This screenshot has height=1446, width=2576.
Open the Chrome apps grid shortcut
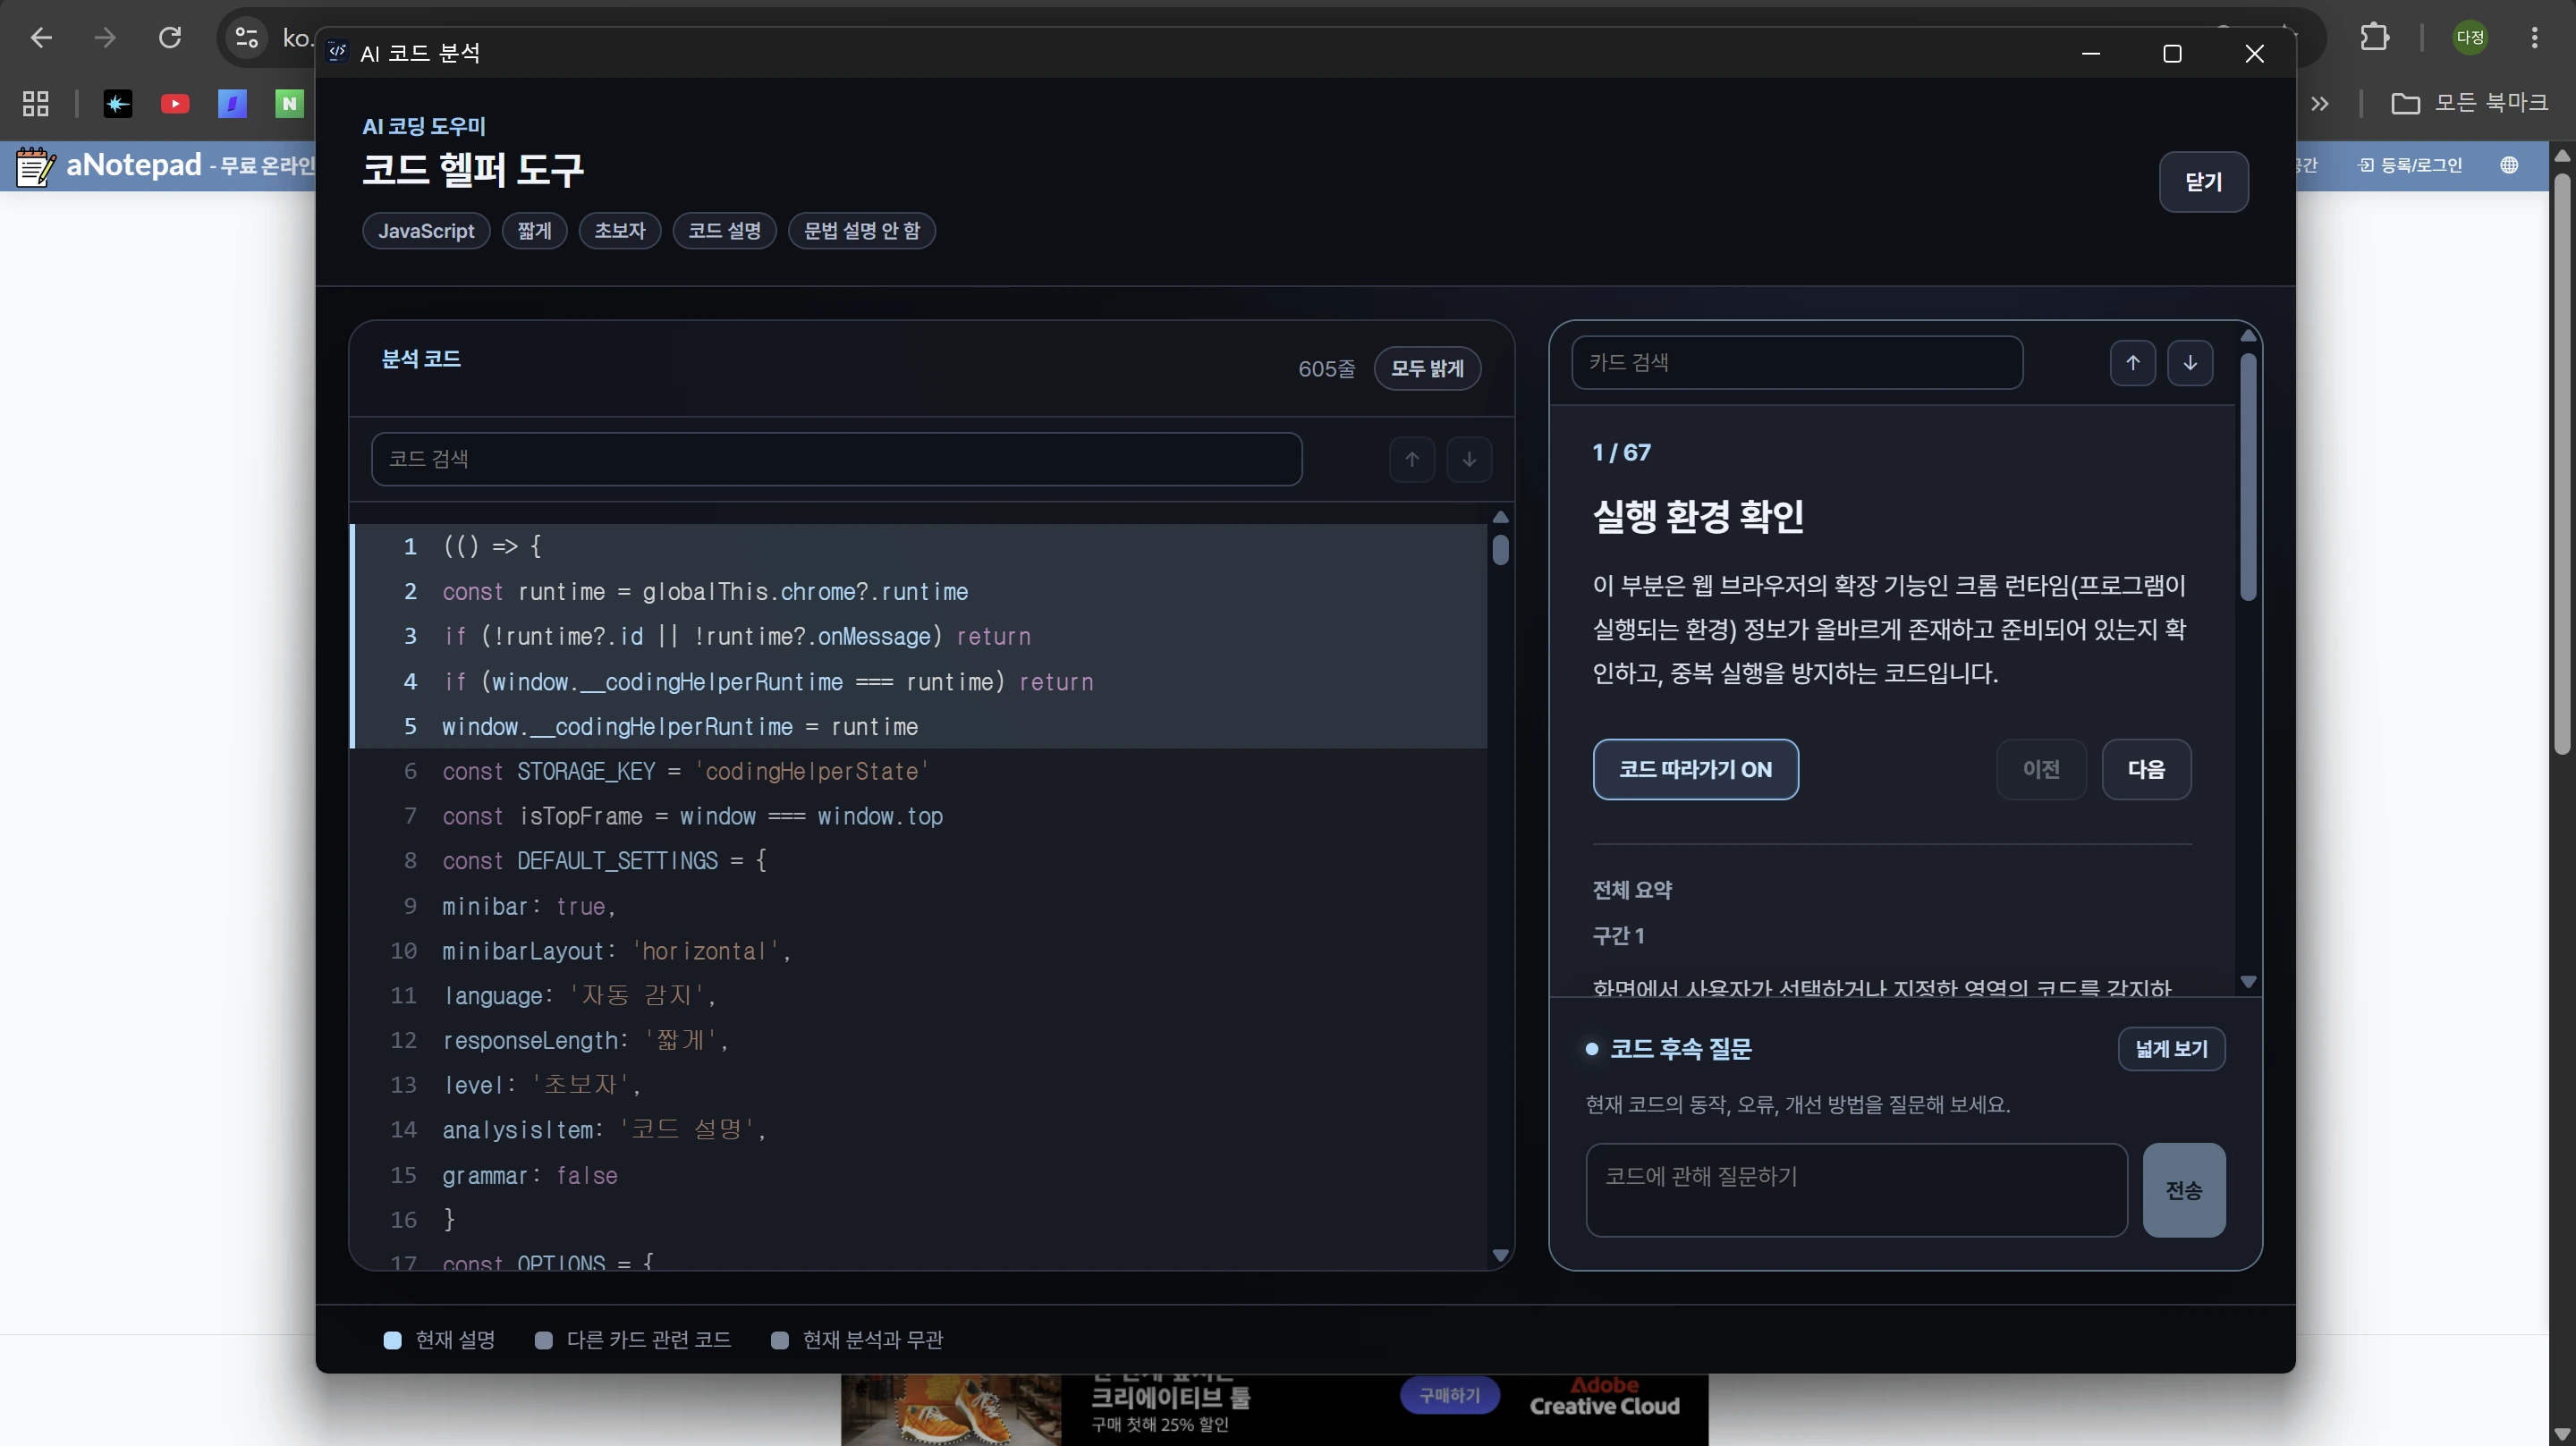(x=36, y=103)
